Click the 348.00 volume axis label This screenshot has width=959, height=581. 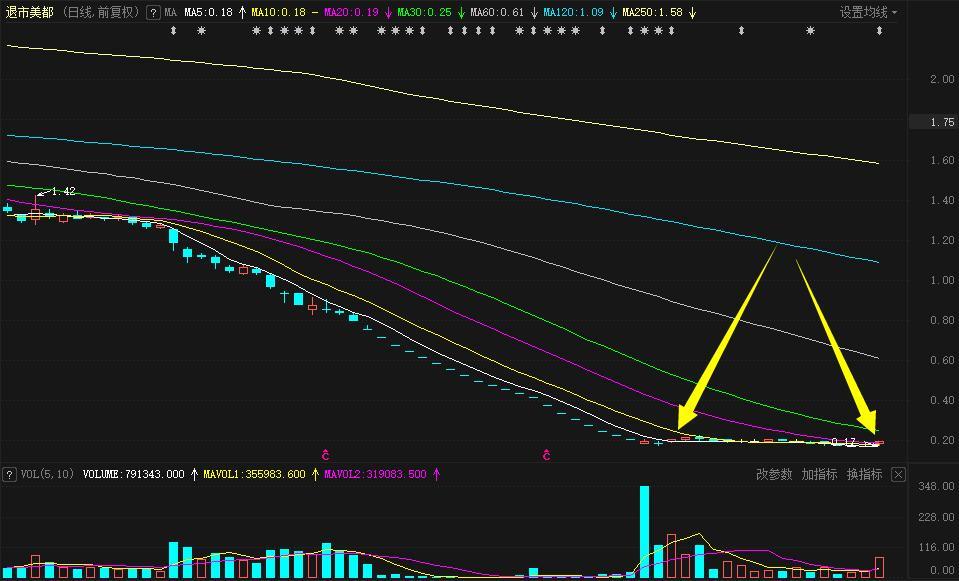tap(936, 486)
